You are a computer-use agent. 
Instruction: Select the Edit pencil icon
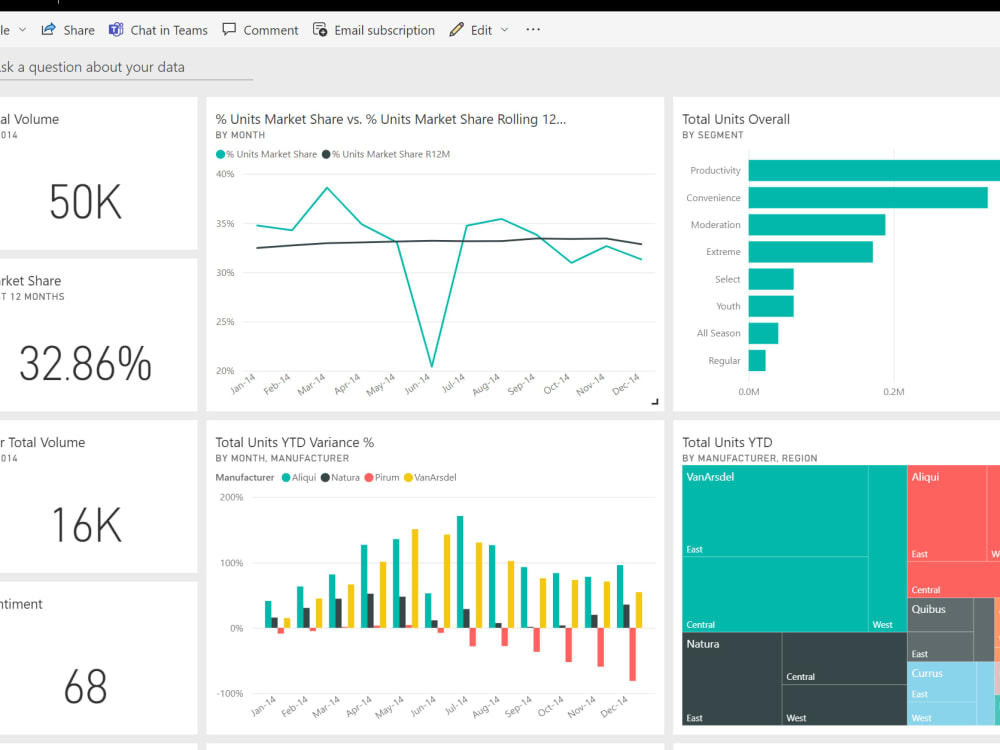(x=455, y=29)
